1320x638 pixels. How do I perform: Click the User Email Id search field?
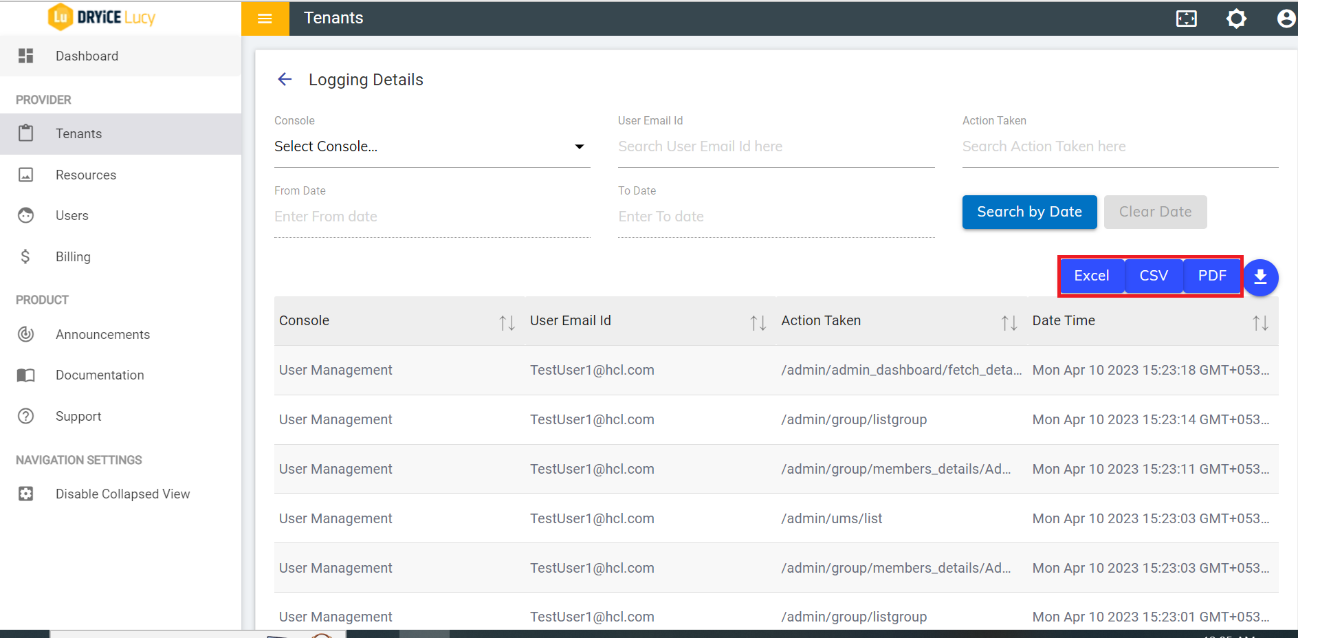point(776,146)
